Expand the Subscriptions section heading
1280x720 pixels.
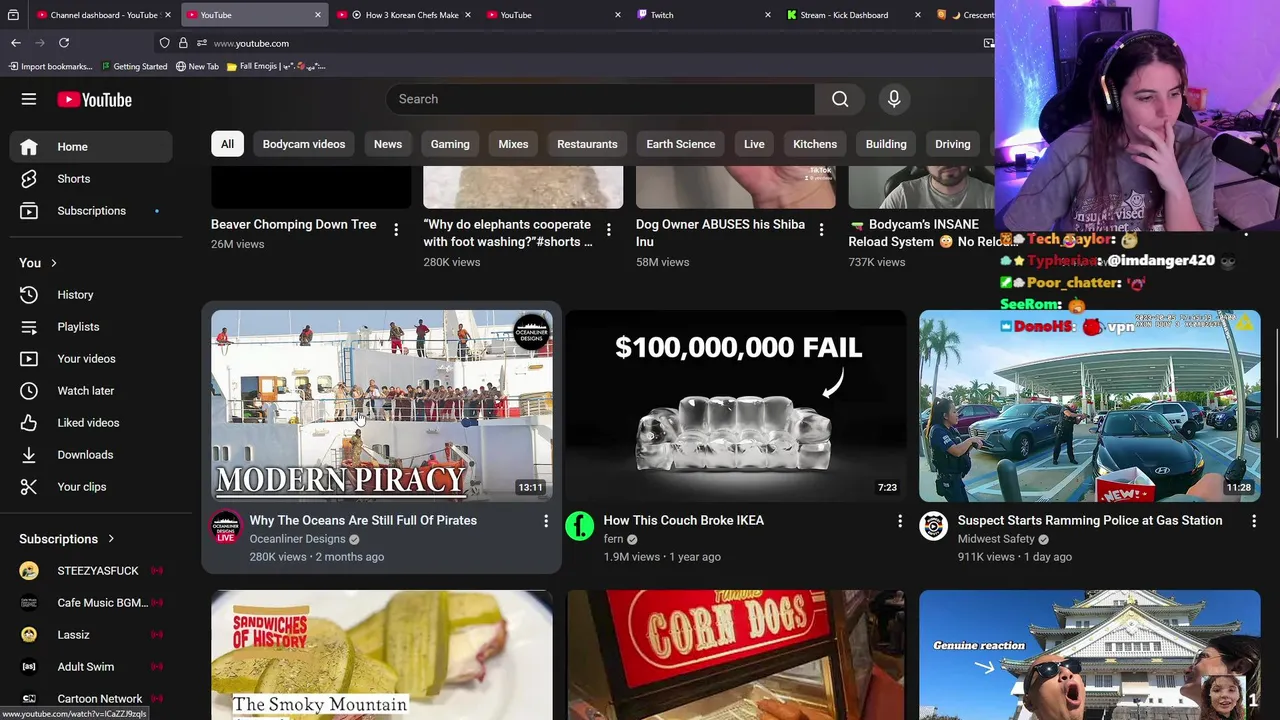(67, 539)
